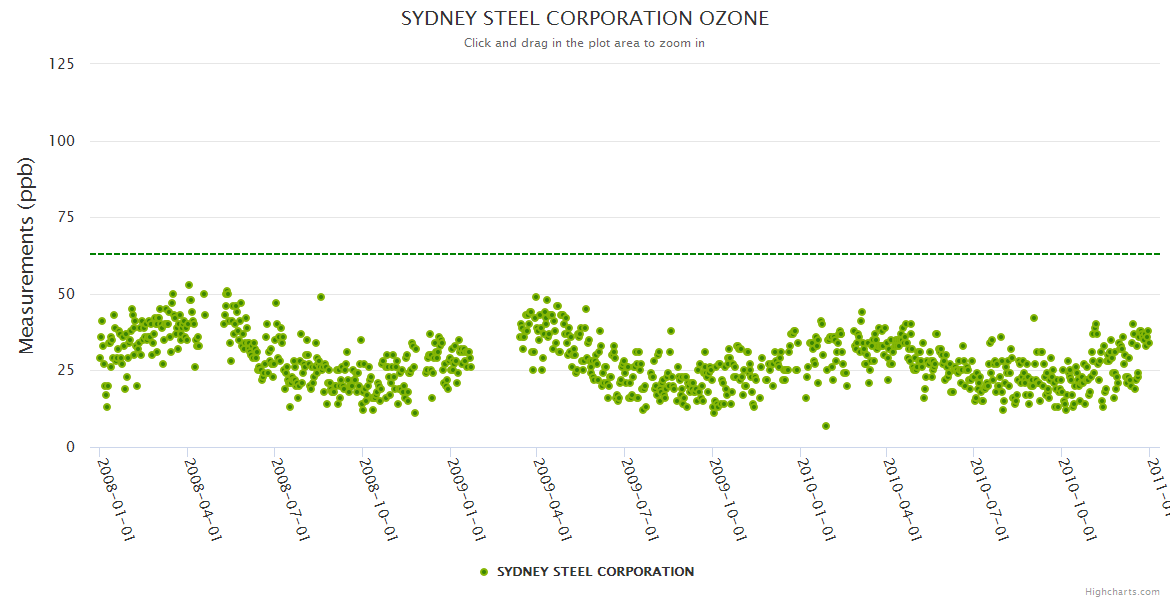Click the 125 y-axis tick label
The image size is (1170, 600).
point(61,64)
